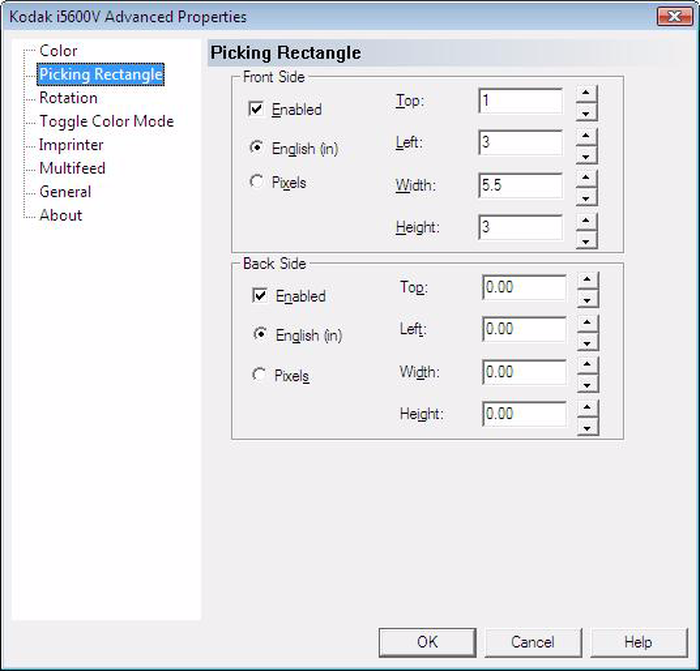The height and width of the screenshot is (671, 700).
Task: Decrease Front Side Width with down arrow
Action: pos(586,198)
